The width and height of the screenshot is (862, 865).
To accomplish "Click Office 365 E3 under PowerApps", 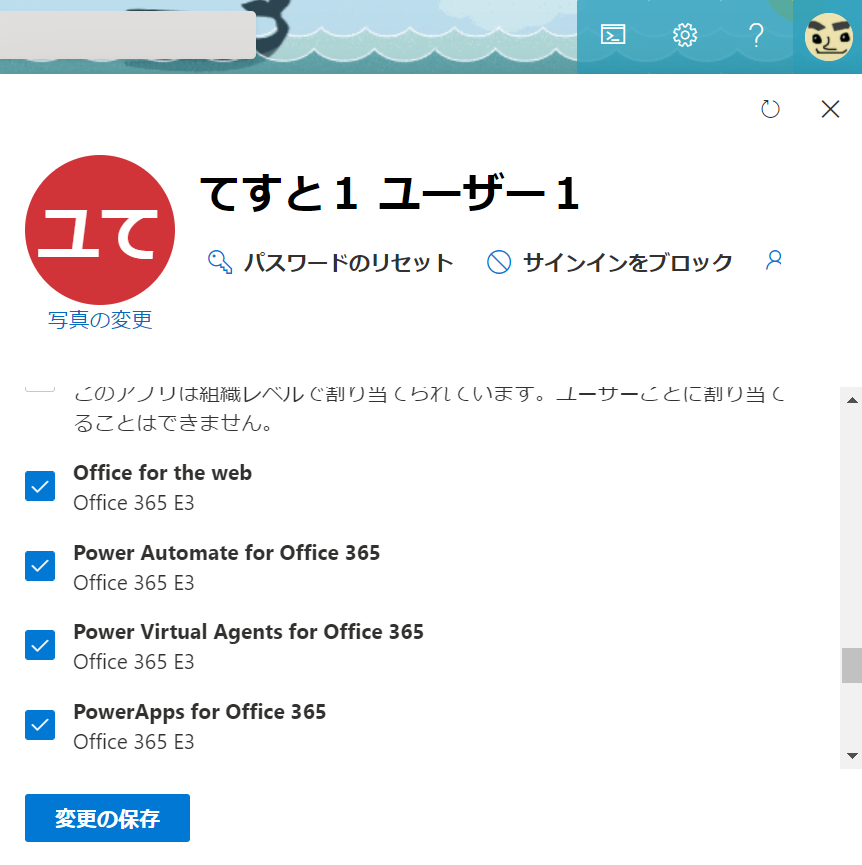I will [x=134, y=742].
